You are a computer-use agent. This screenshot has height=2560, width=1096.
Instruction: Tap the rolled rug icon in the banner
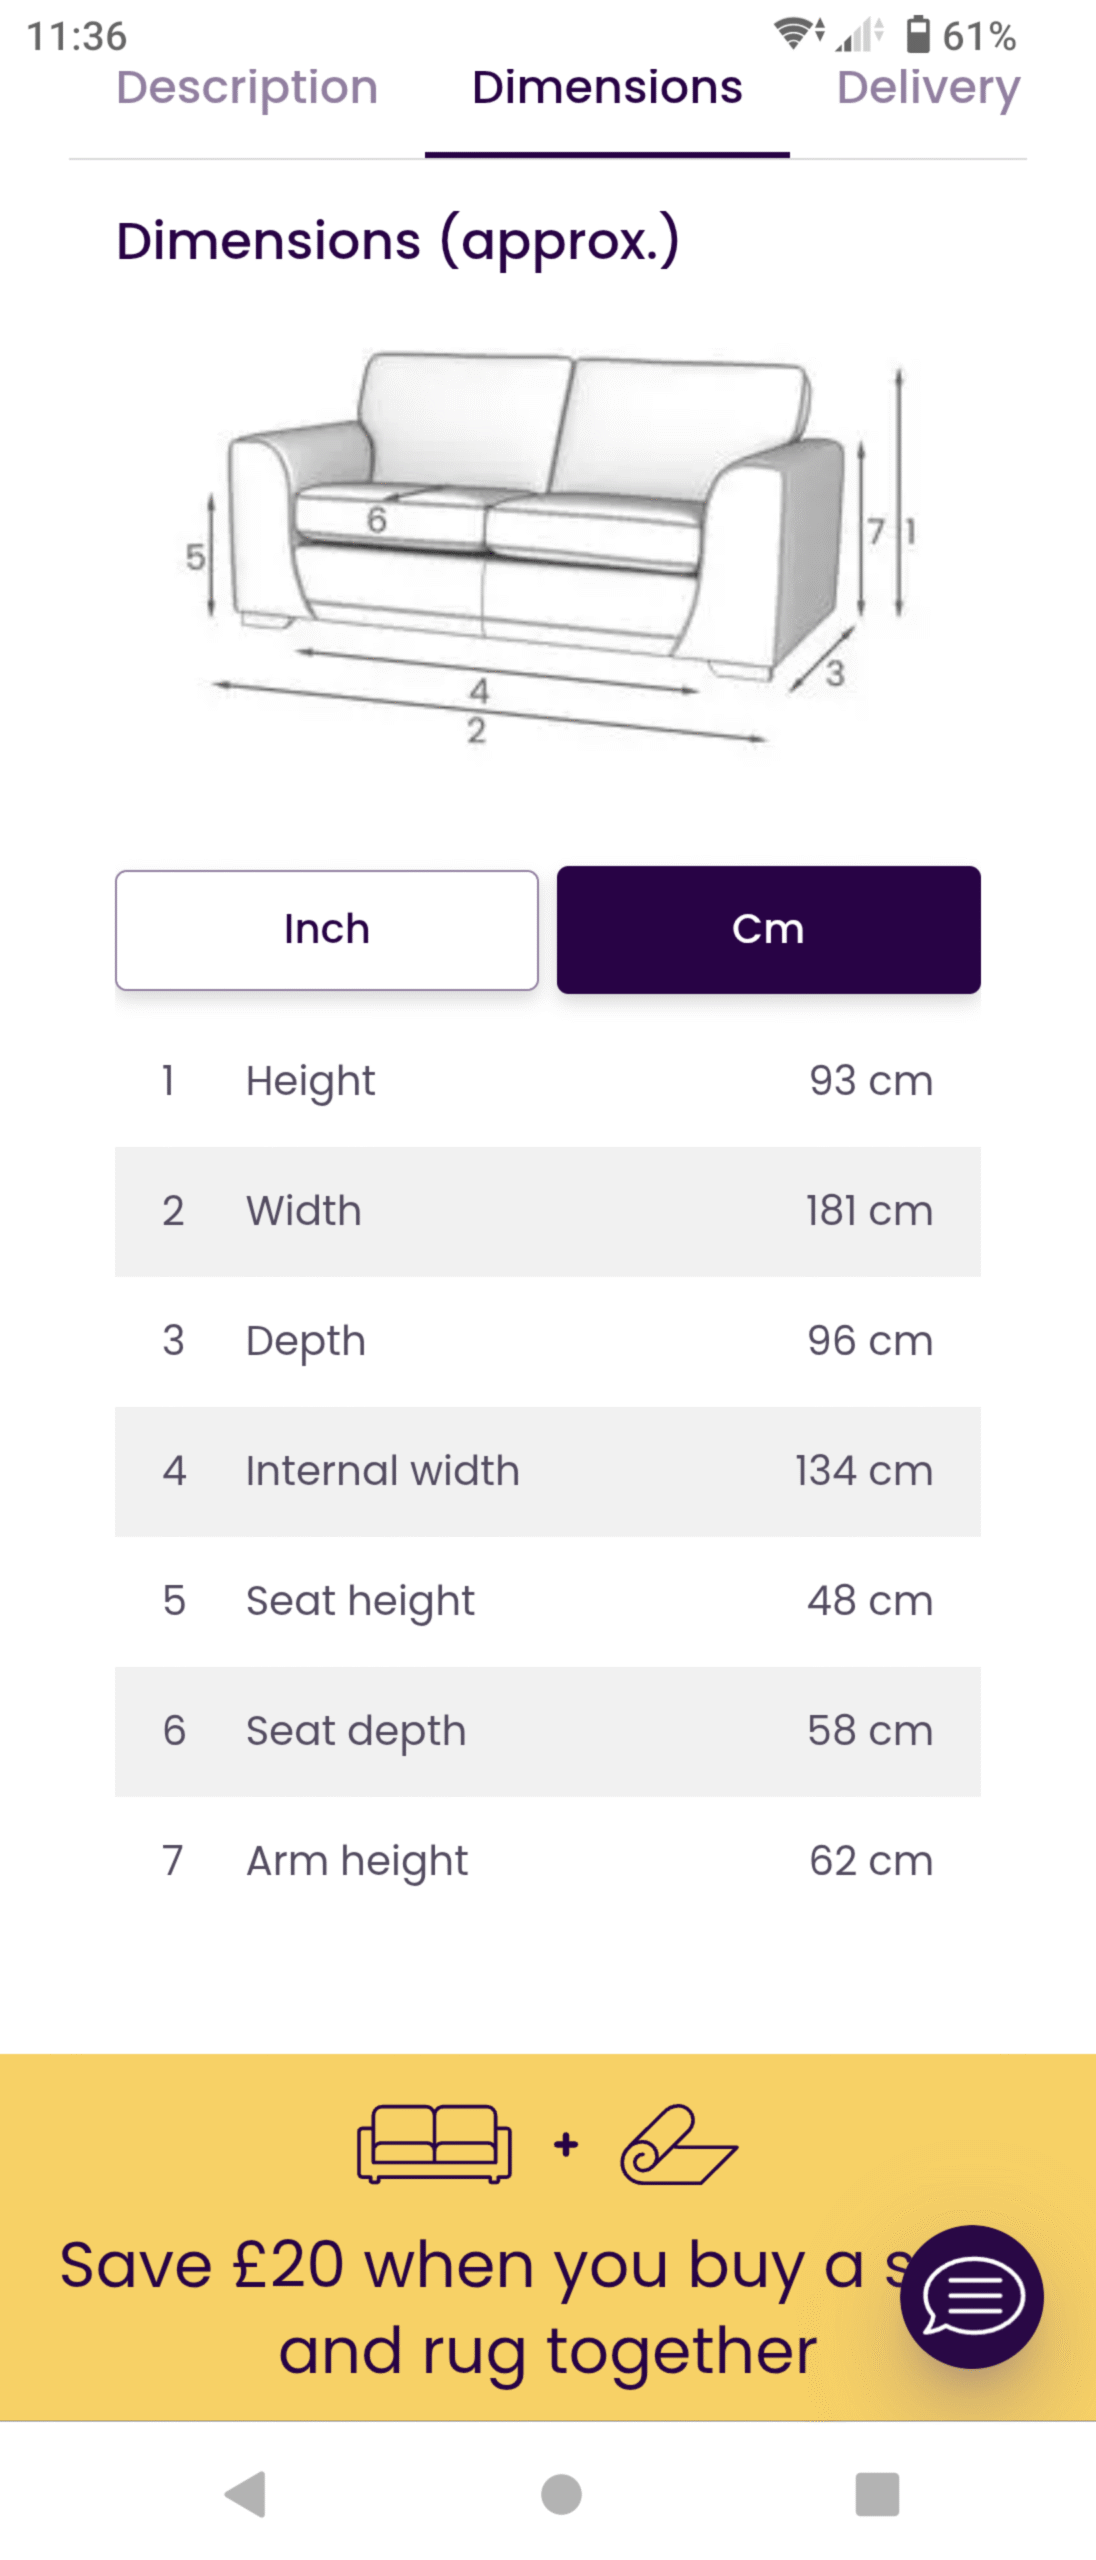(x=678, y=2145)
